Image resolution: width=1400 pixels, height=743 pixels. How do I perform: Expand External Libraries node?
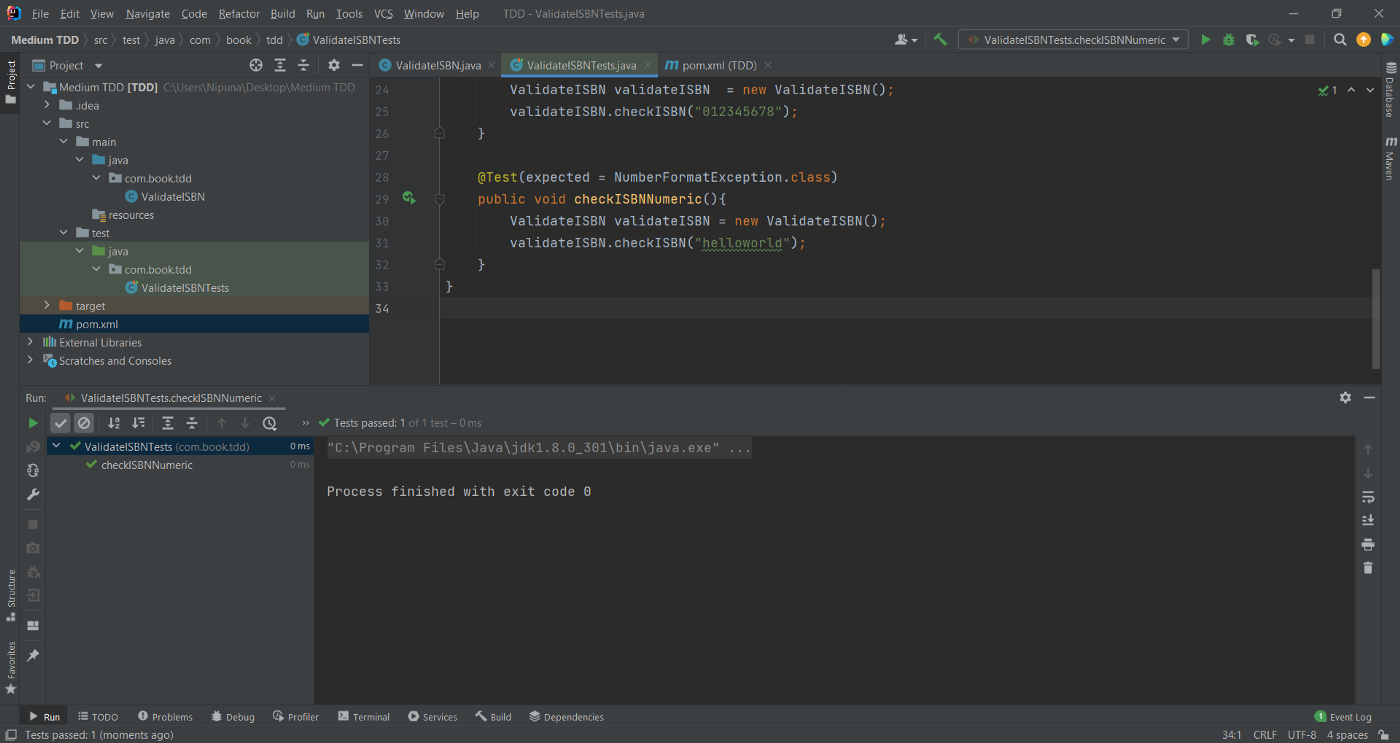click(x=30, y=343)
